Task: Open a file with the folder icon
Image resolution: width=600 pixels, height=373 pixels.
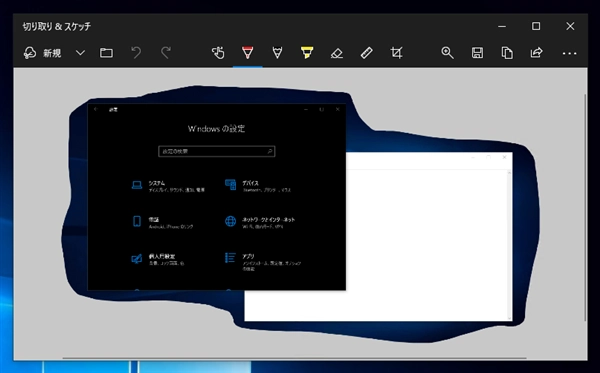Action: pyautogui.click(x=106, y=53)
